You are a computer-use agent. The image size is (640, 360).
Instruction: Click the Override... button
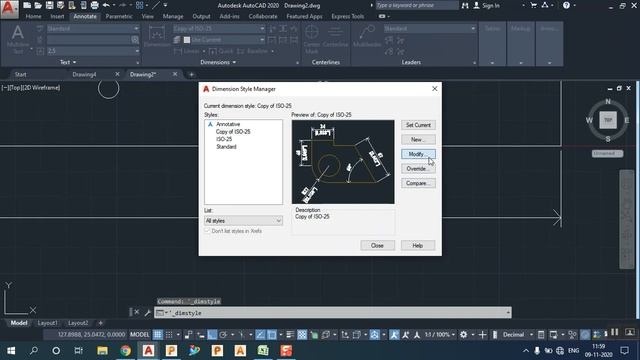tap(418, 169)
